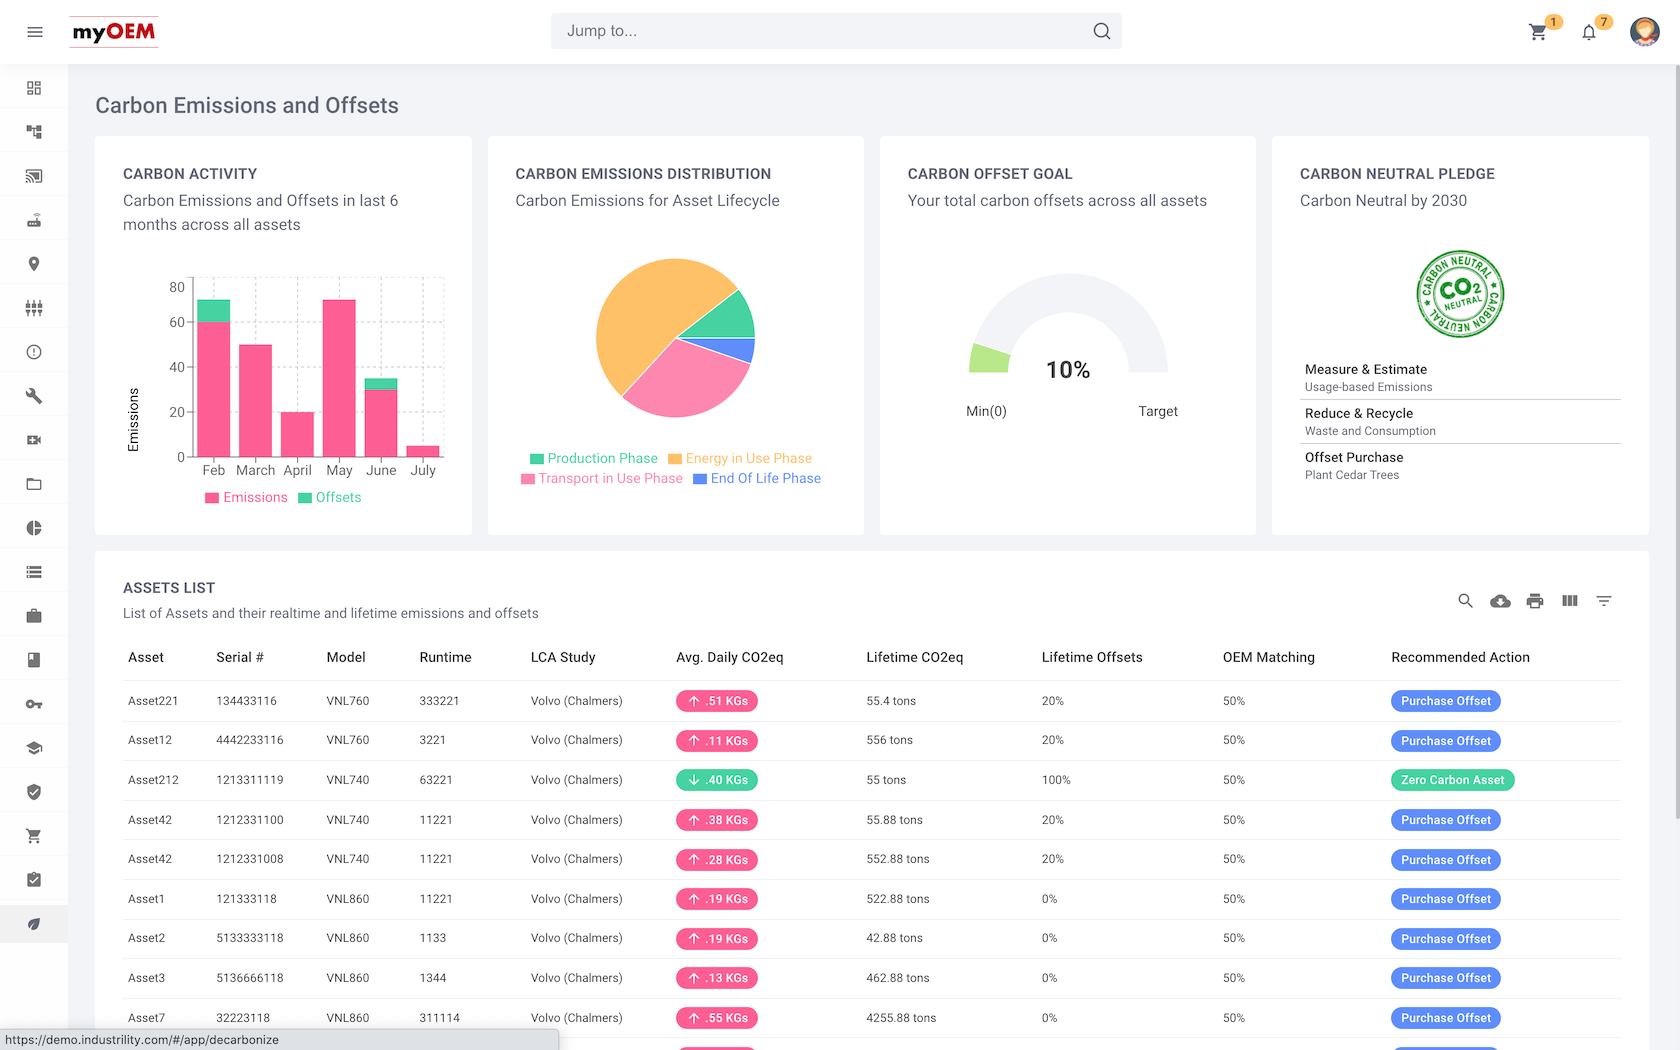The width and height of the screenshot is (1680, 1050).
Task: Toggle Production Phase legend item
Action: (x=594, y=458)
